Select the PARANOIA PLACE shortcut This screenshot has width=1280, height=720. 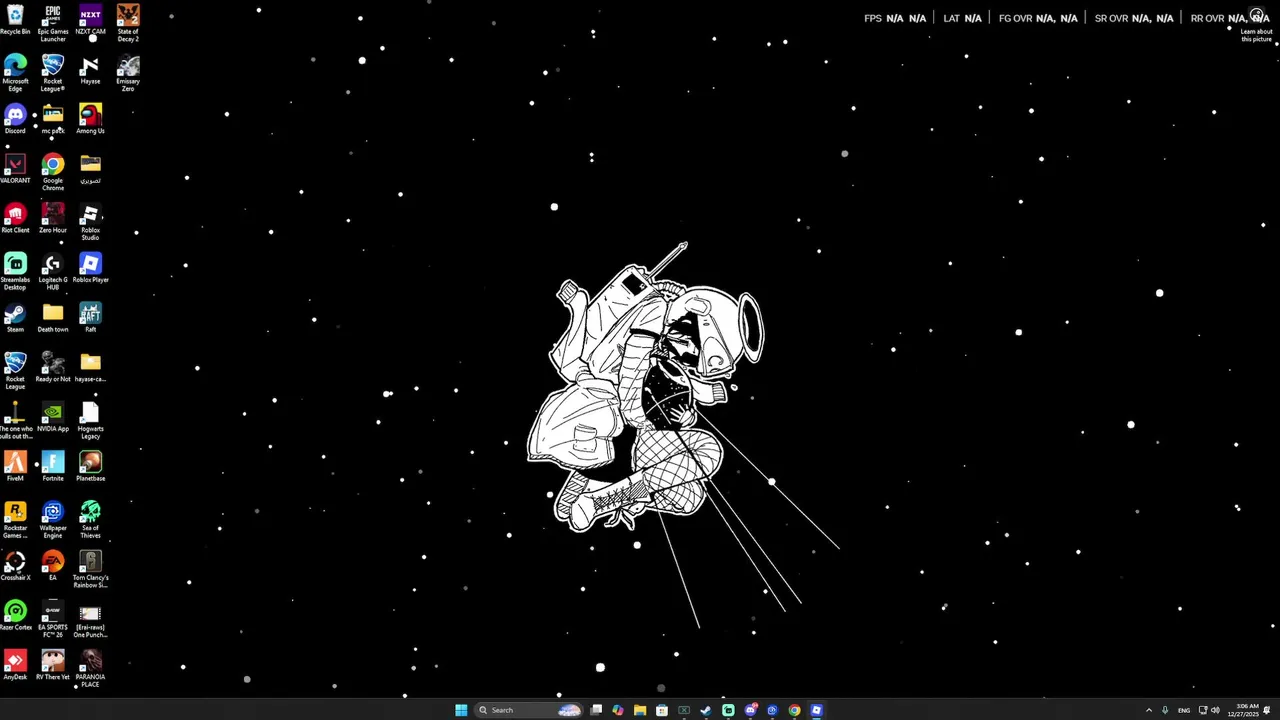coord(90,668)
